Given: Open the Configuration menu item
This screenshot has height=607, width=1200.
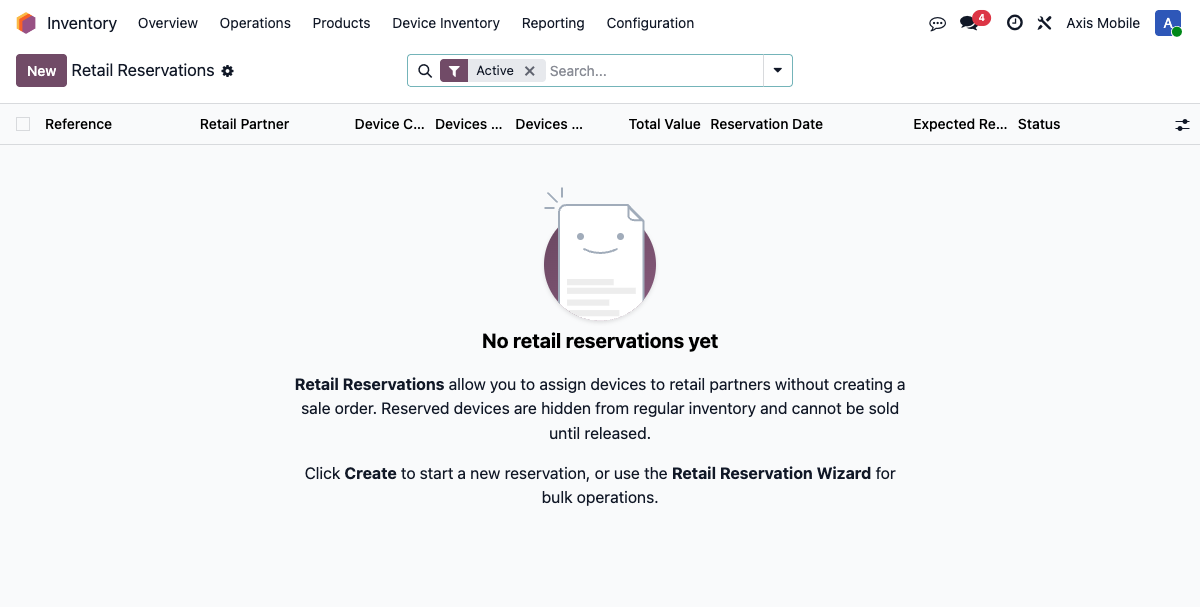Looking at the screenshot, I should point(650,23).
